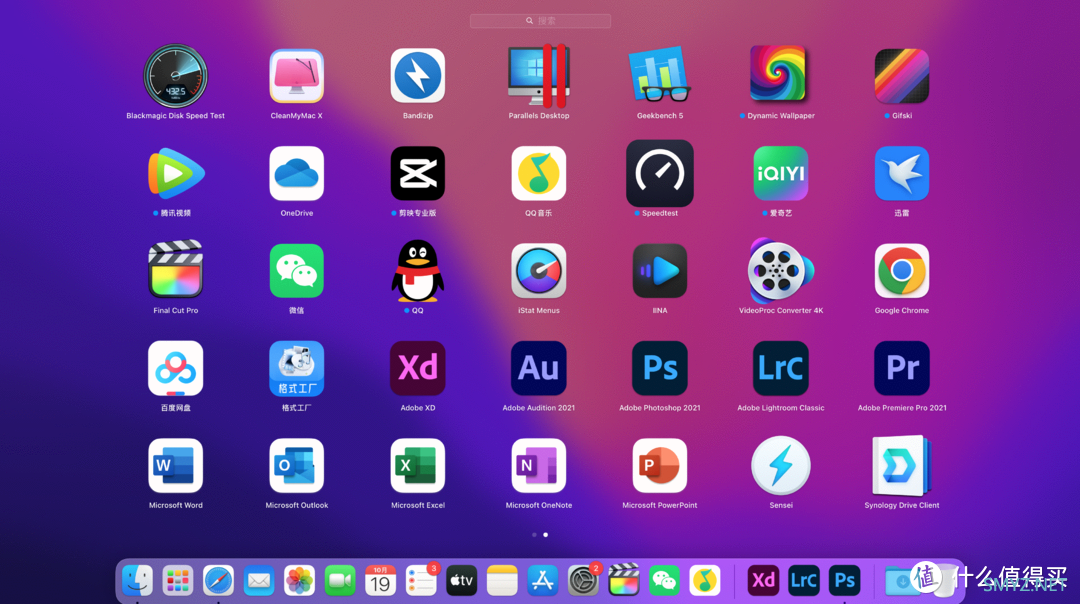Launch 微信 from the Launchpad grid
The image size is (1080, 604).
[297, 271]
